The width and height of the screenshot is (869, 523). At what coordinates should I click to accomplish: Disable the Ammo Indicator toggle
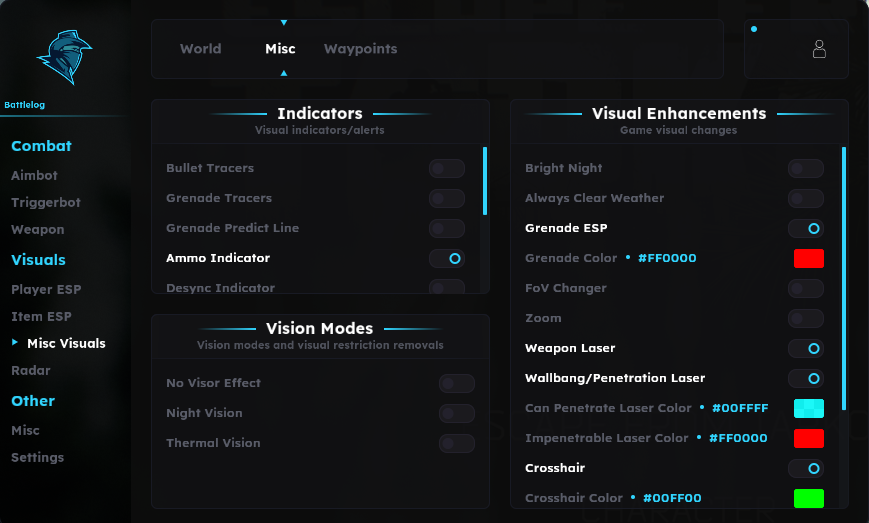447,258
